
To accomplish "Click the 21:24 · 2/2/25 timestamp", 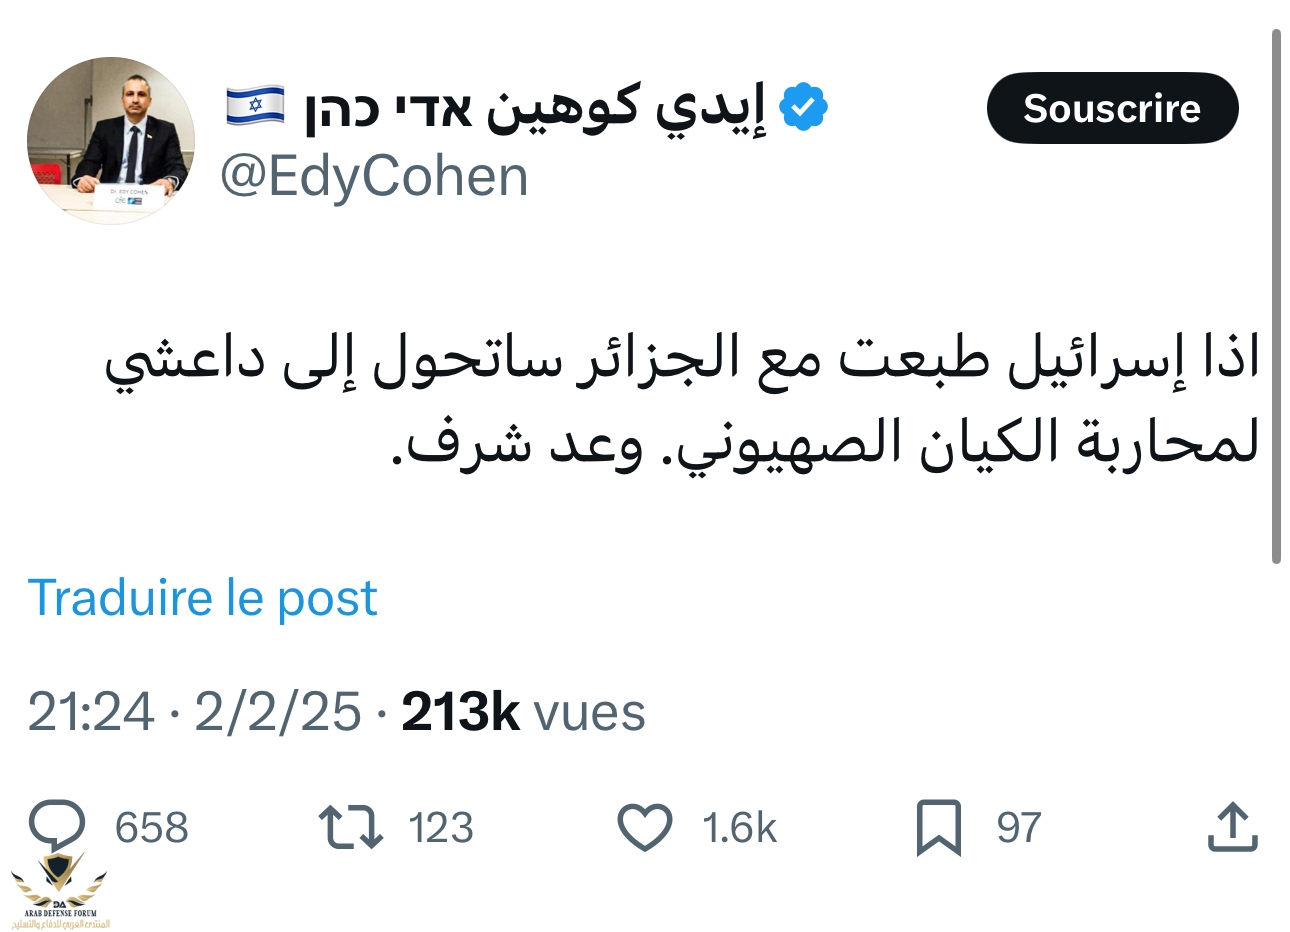I will point(194,712).
